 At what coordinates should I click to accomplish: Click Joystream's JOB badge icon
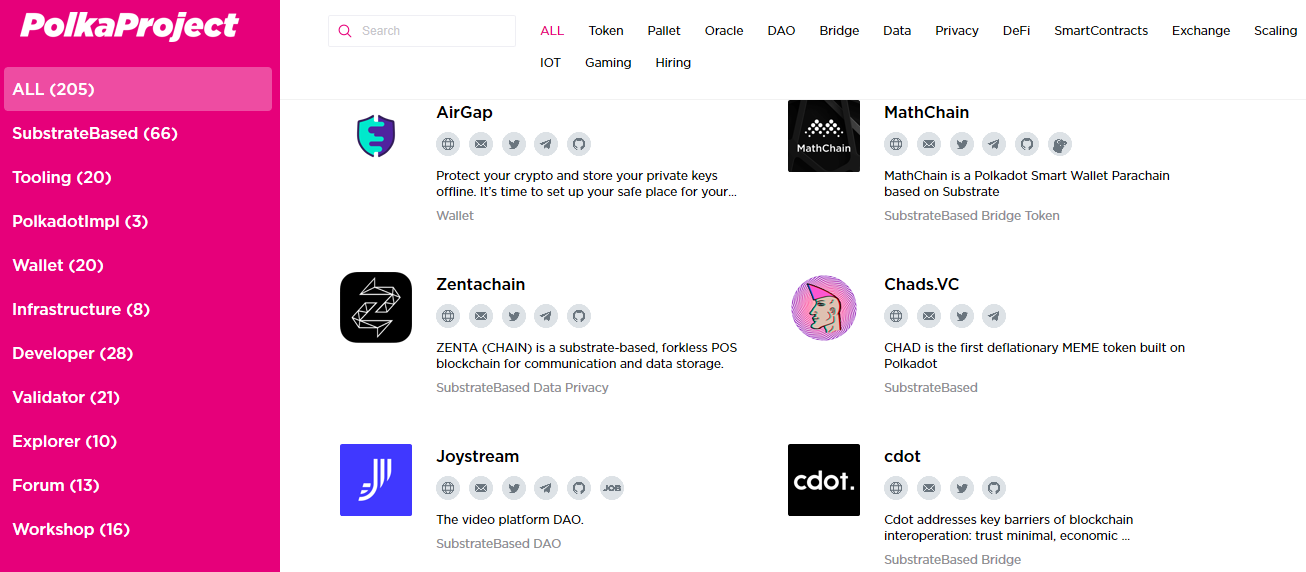pos(612,488)
